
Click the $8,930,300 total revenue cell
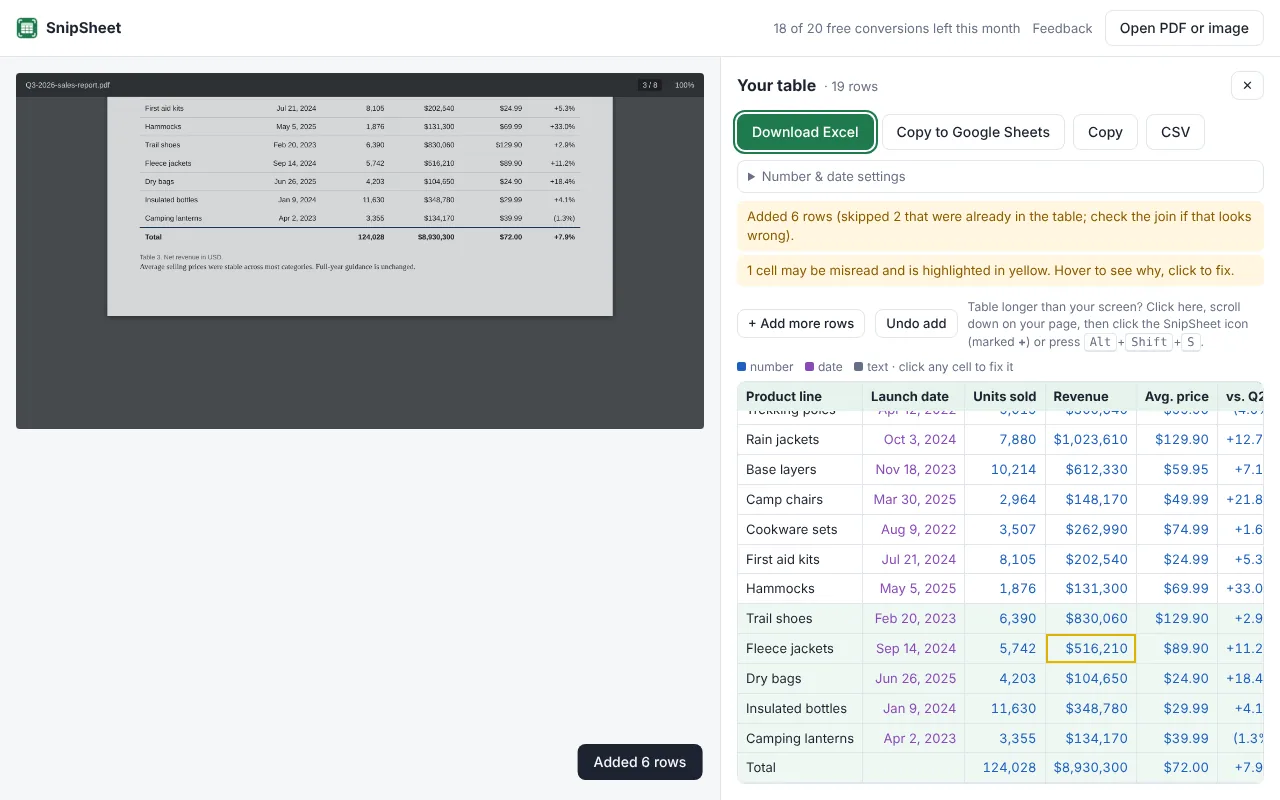[x=1091, y=767]
